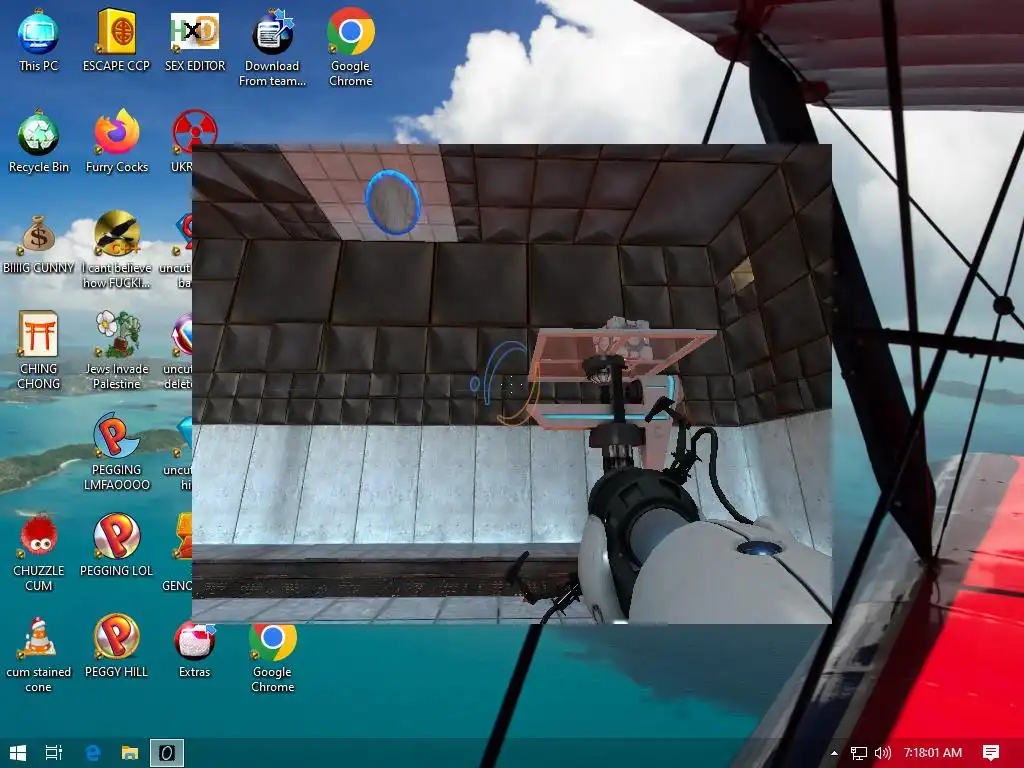Switch to the running app taskbar button
This screenshot has width=1024, height=768.
[167, 753]
